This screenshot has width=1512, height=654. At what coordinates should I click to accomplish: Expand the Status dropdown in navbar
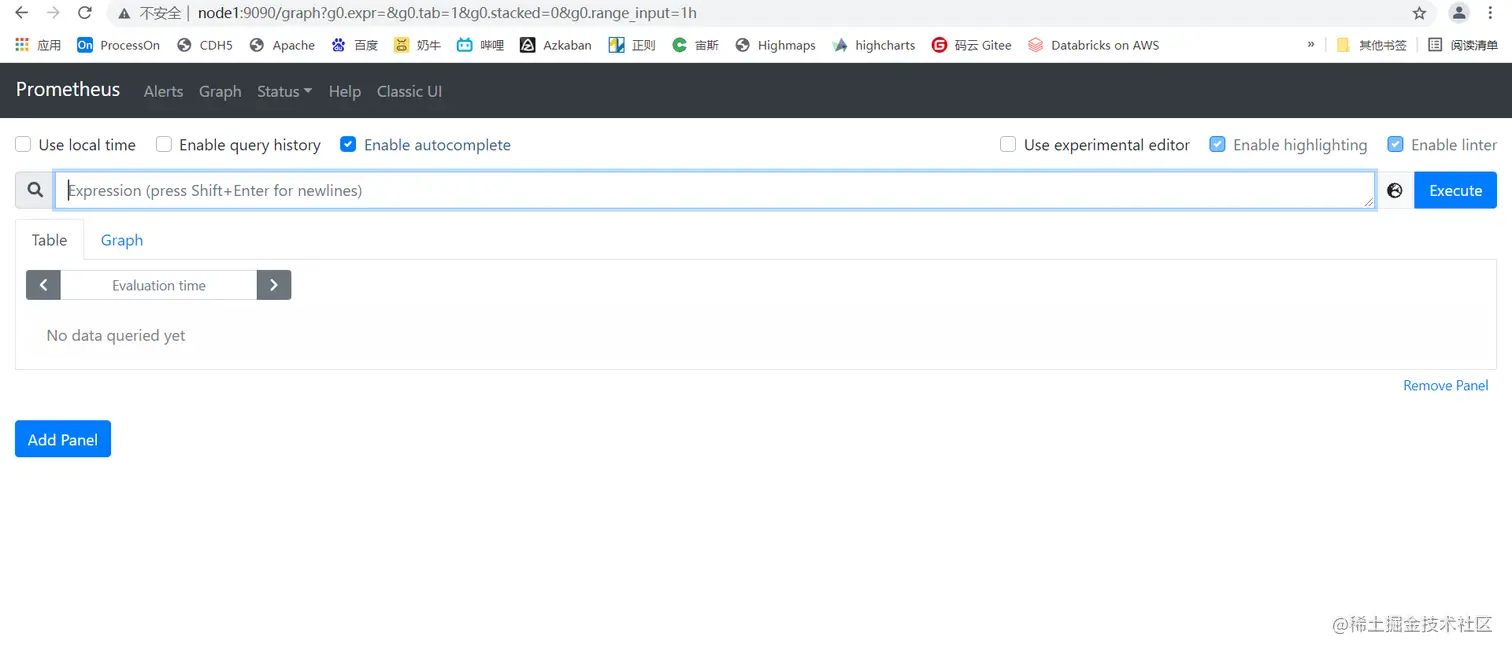[x=284, y=91]
